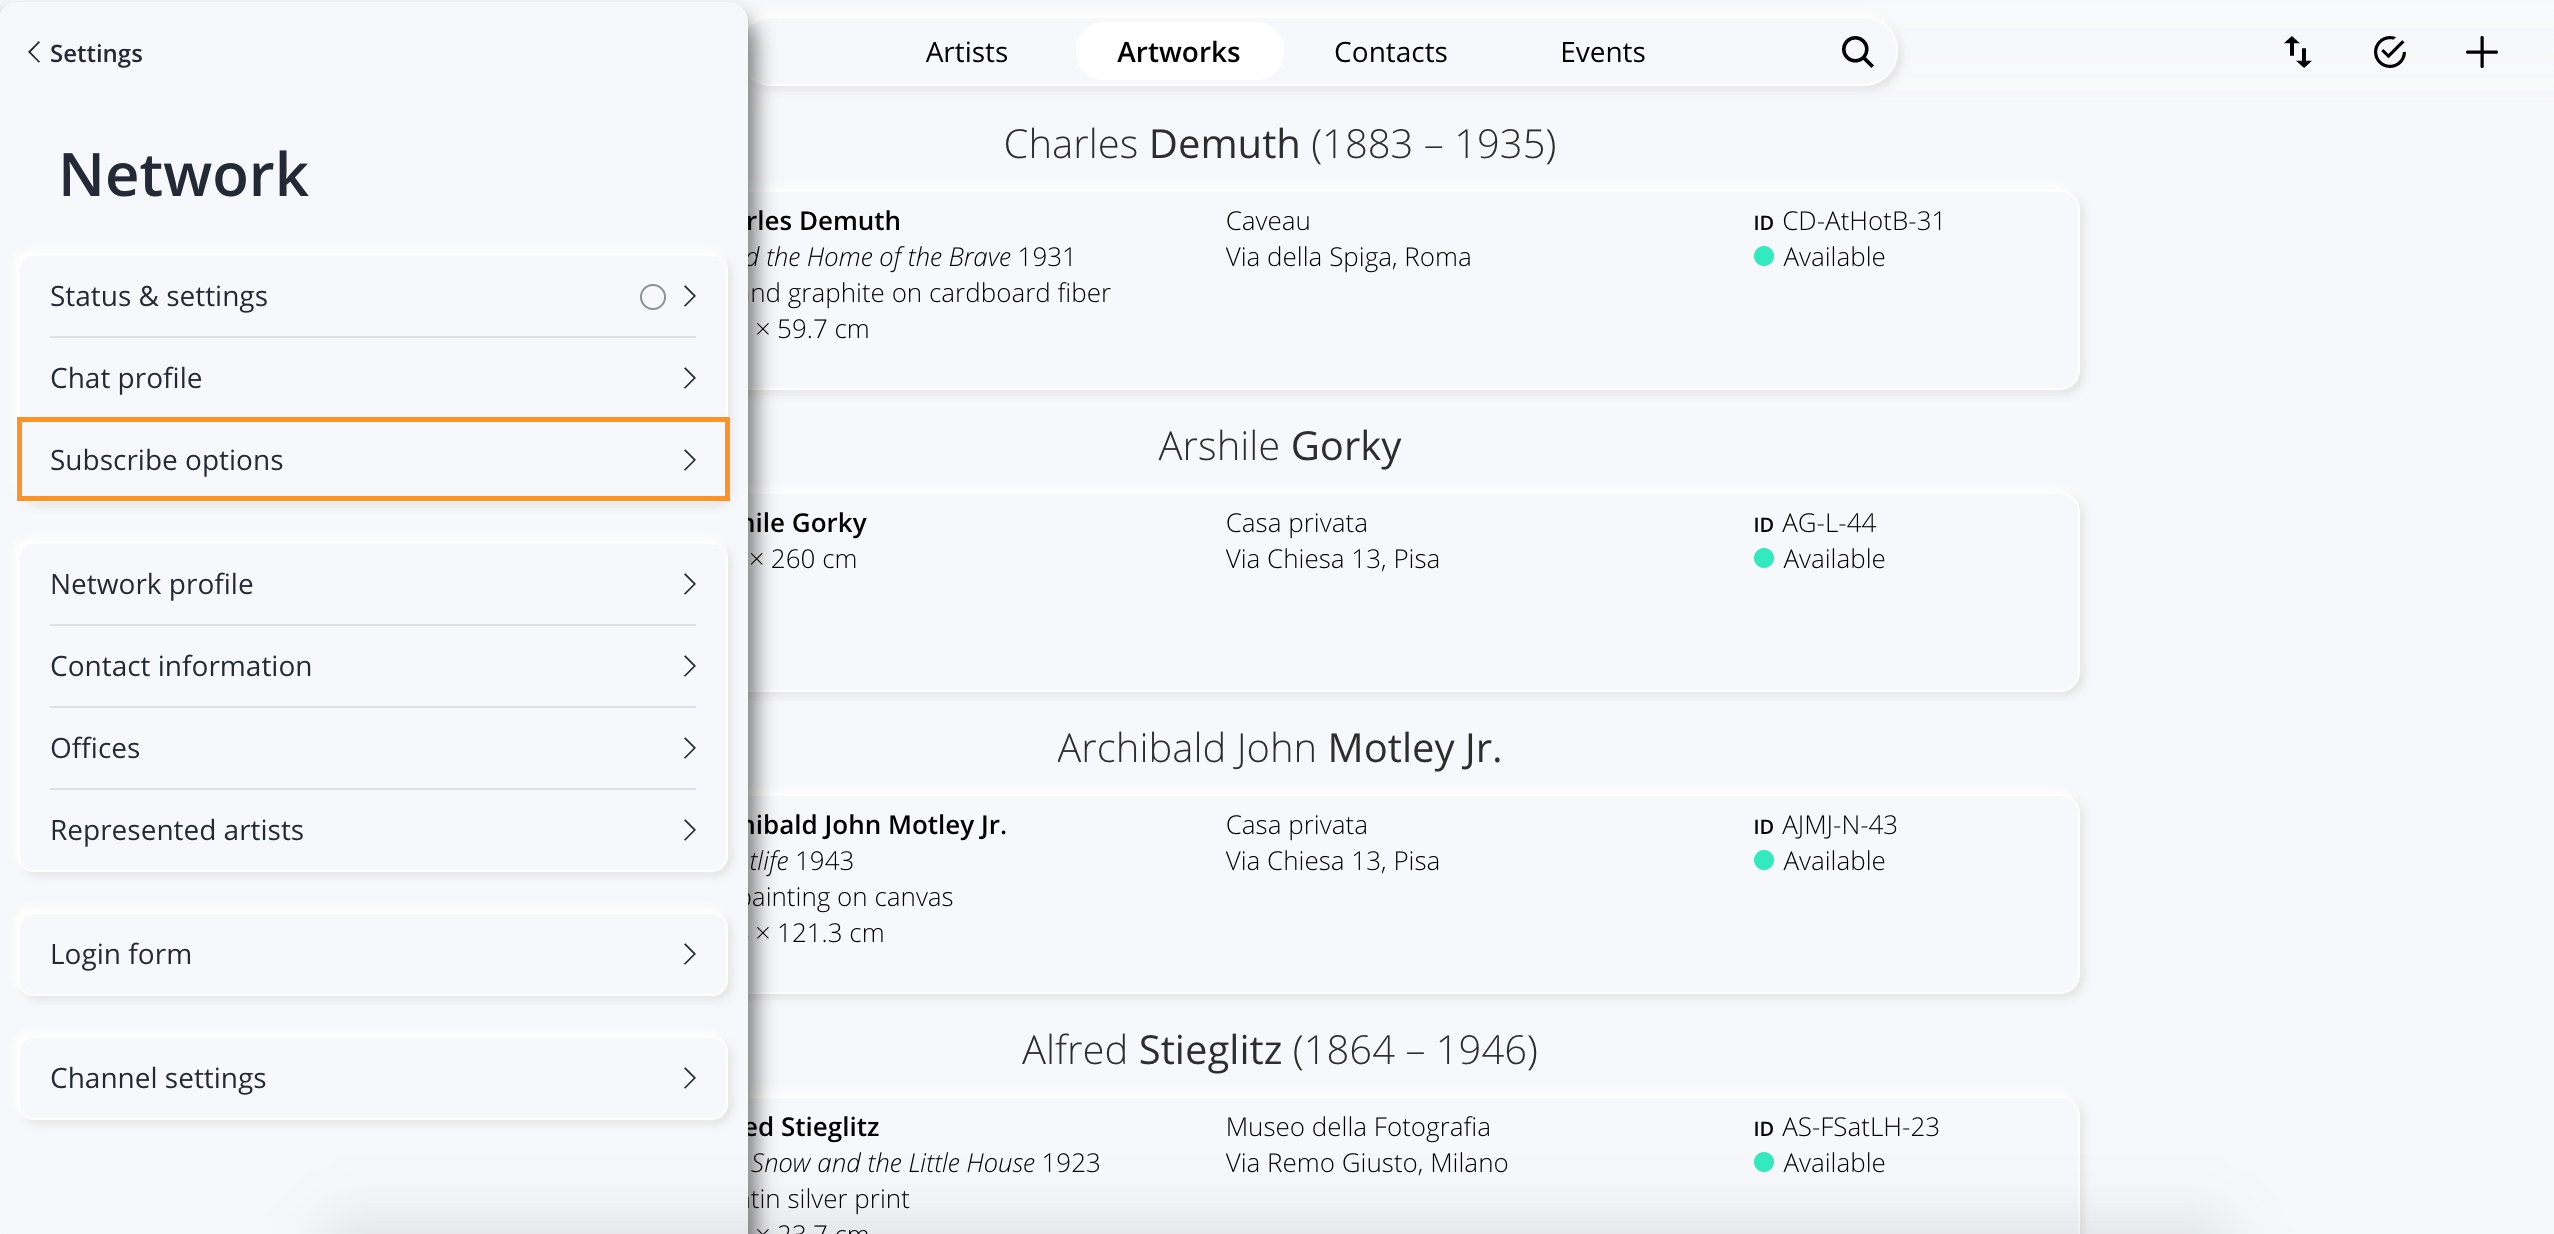The width and height of the screenshot is (2554, 1234).
Task: Click Available status of AJMJ-N-43
Action: tap(1820, 861)
